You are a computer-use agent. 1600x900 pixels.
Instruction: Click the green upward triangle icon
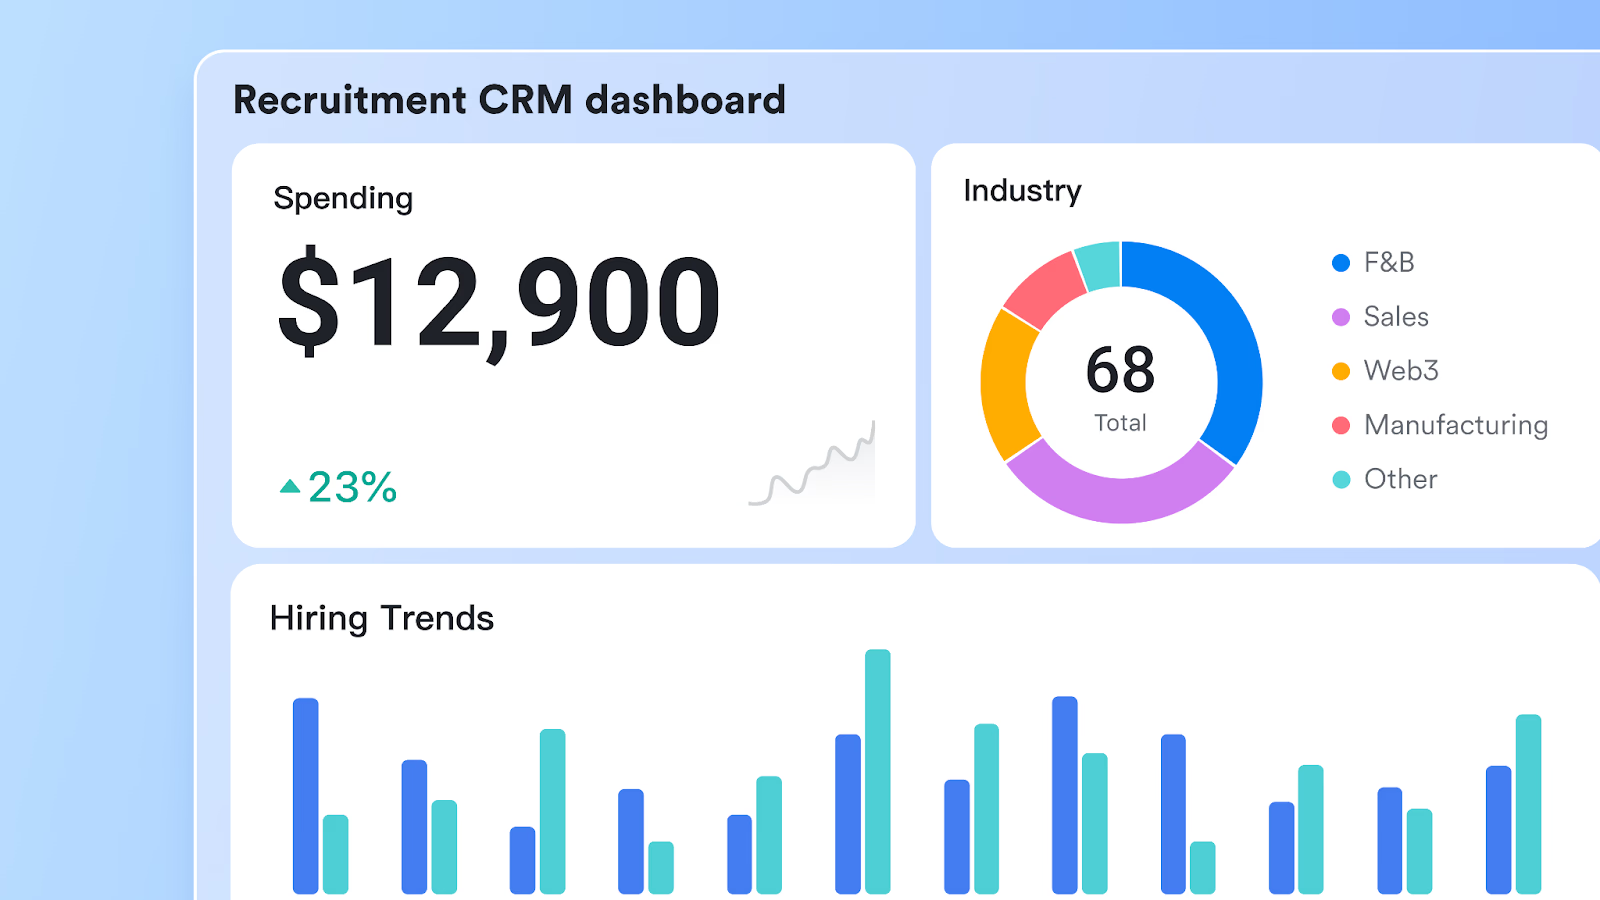coord(290,486)
